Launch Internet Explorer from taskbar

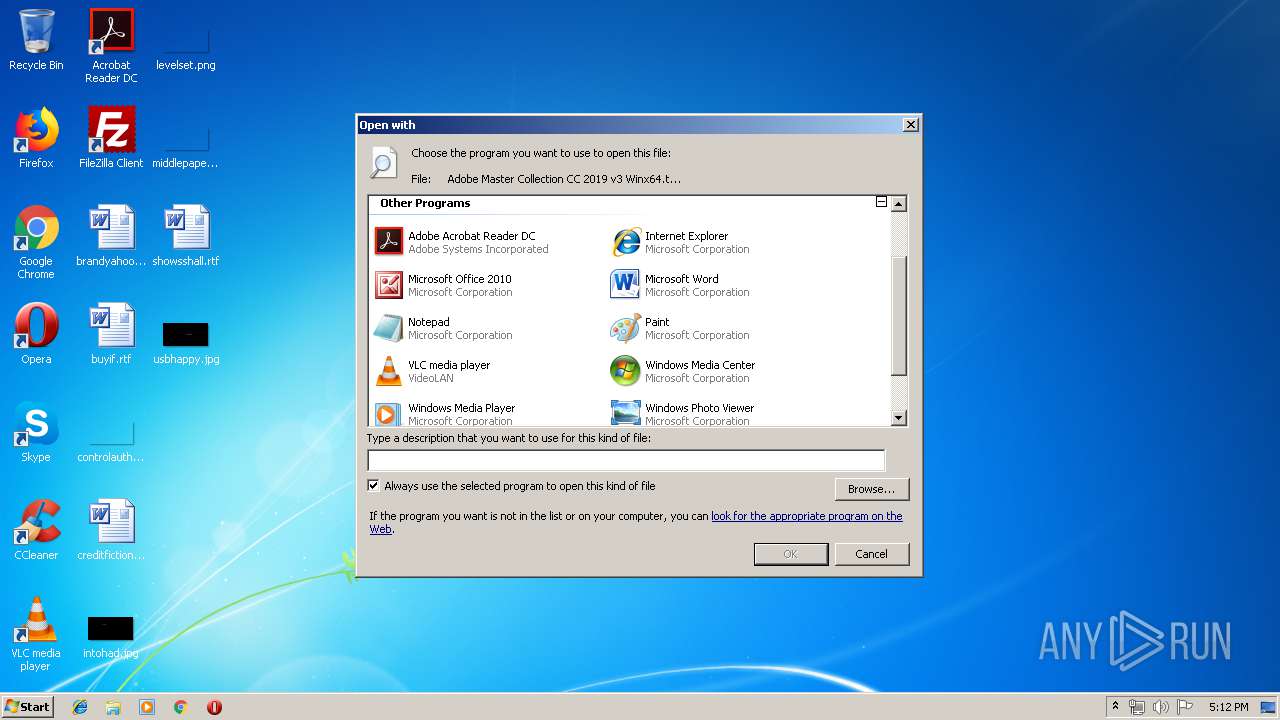80,707
